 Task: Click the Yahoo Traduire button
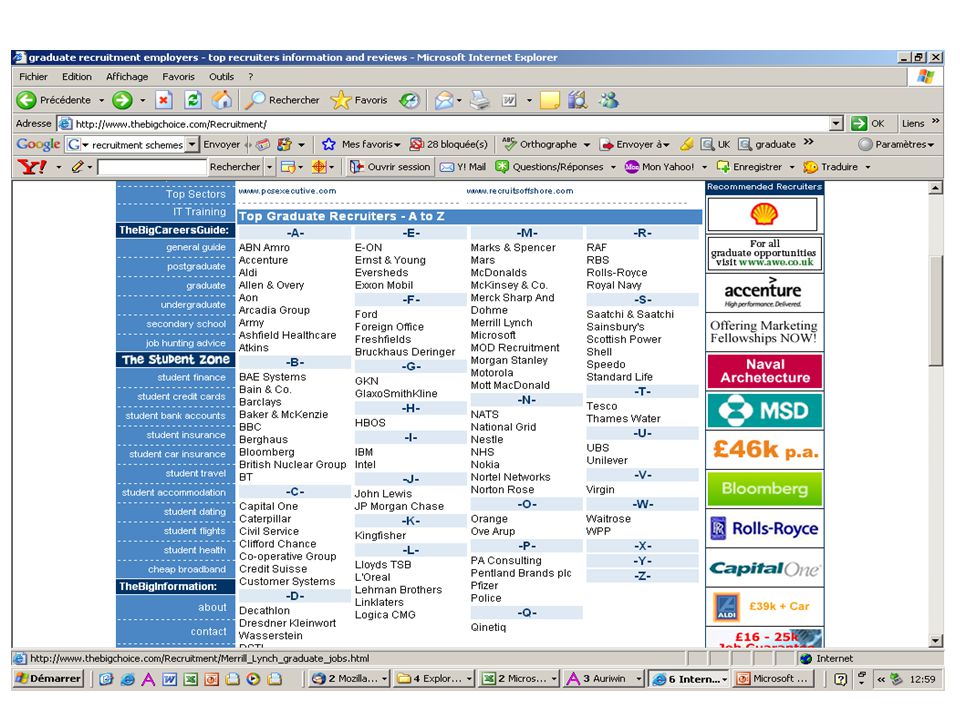pyautogui.click(x=831, y=167)
